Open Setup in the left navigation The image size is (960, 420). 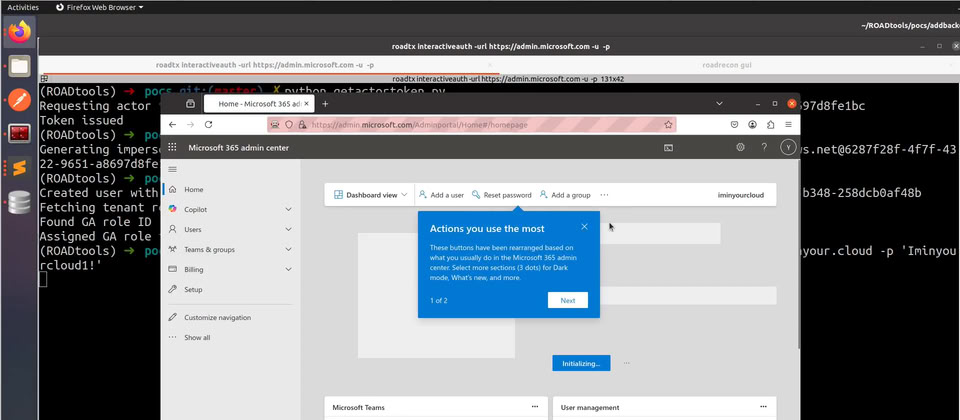tap(192, 289)
